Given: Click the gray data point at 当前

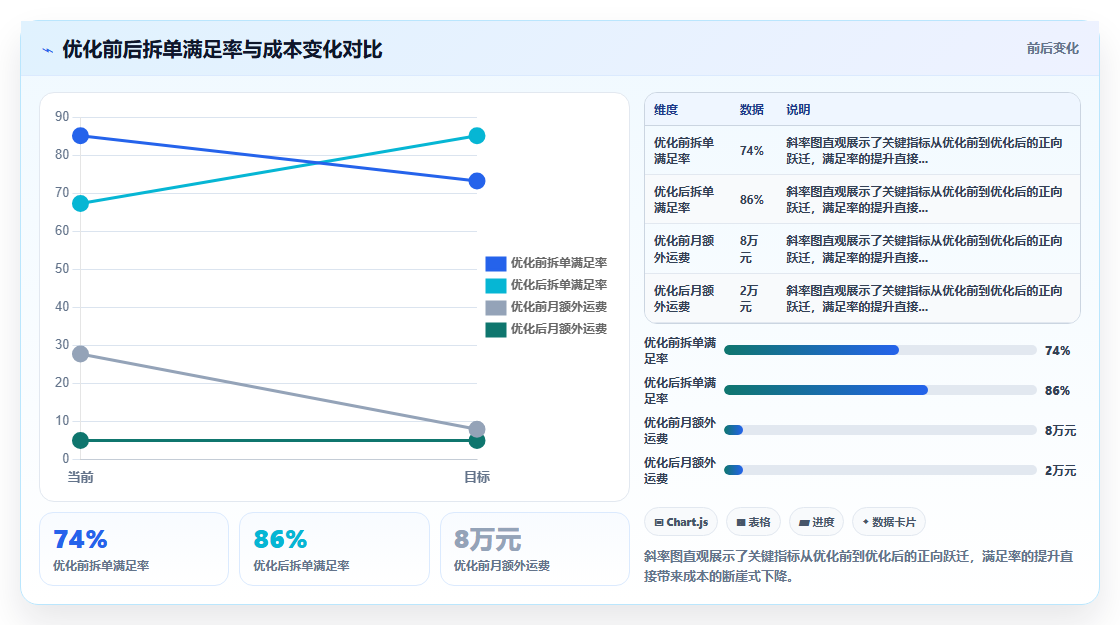Looking at the screenshot, I should (81, 354).
